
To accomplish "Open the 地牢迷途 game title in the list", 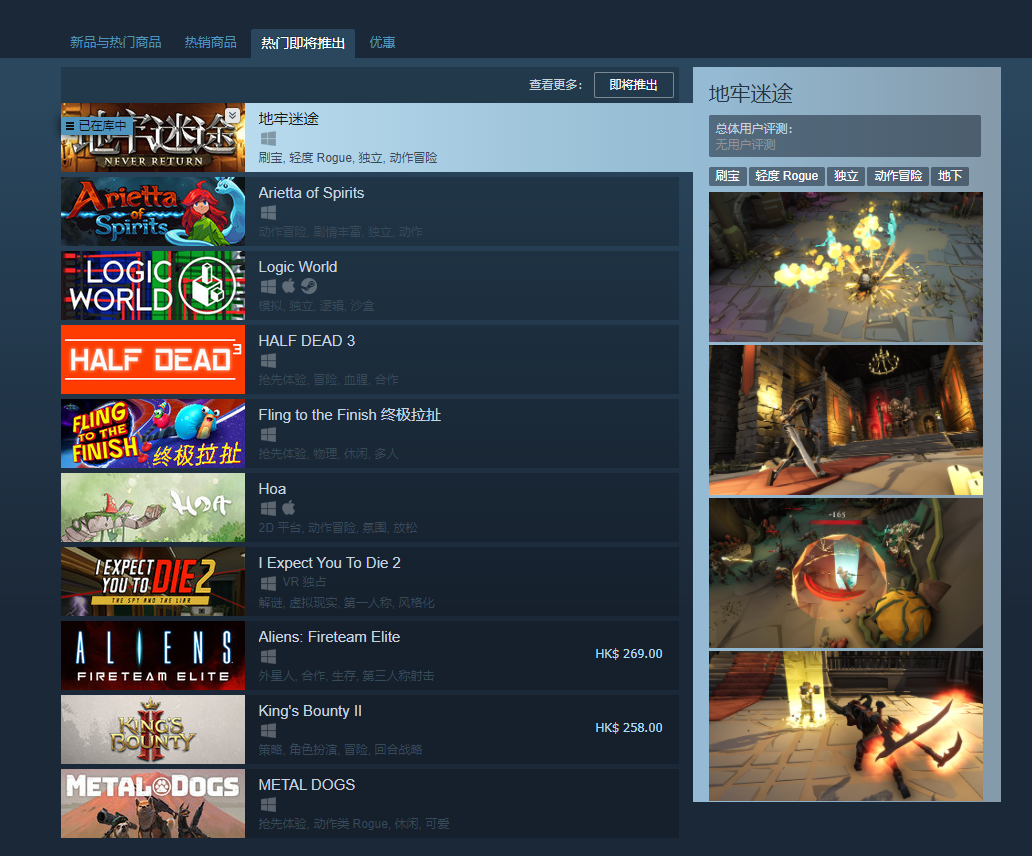I will tap(288, 119).
